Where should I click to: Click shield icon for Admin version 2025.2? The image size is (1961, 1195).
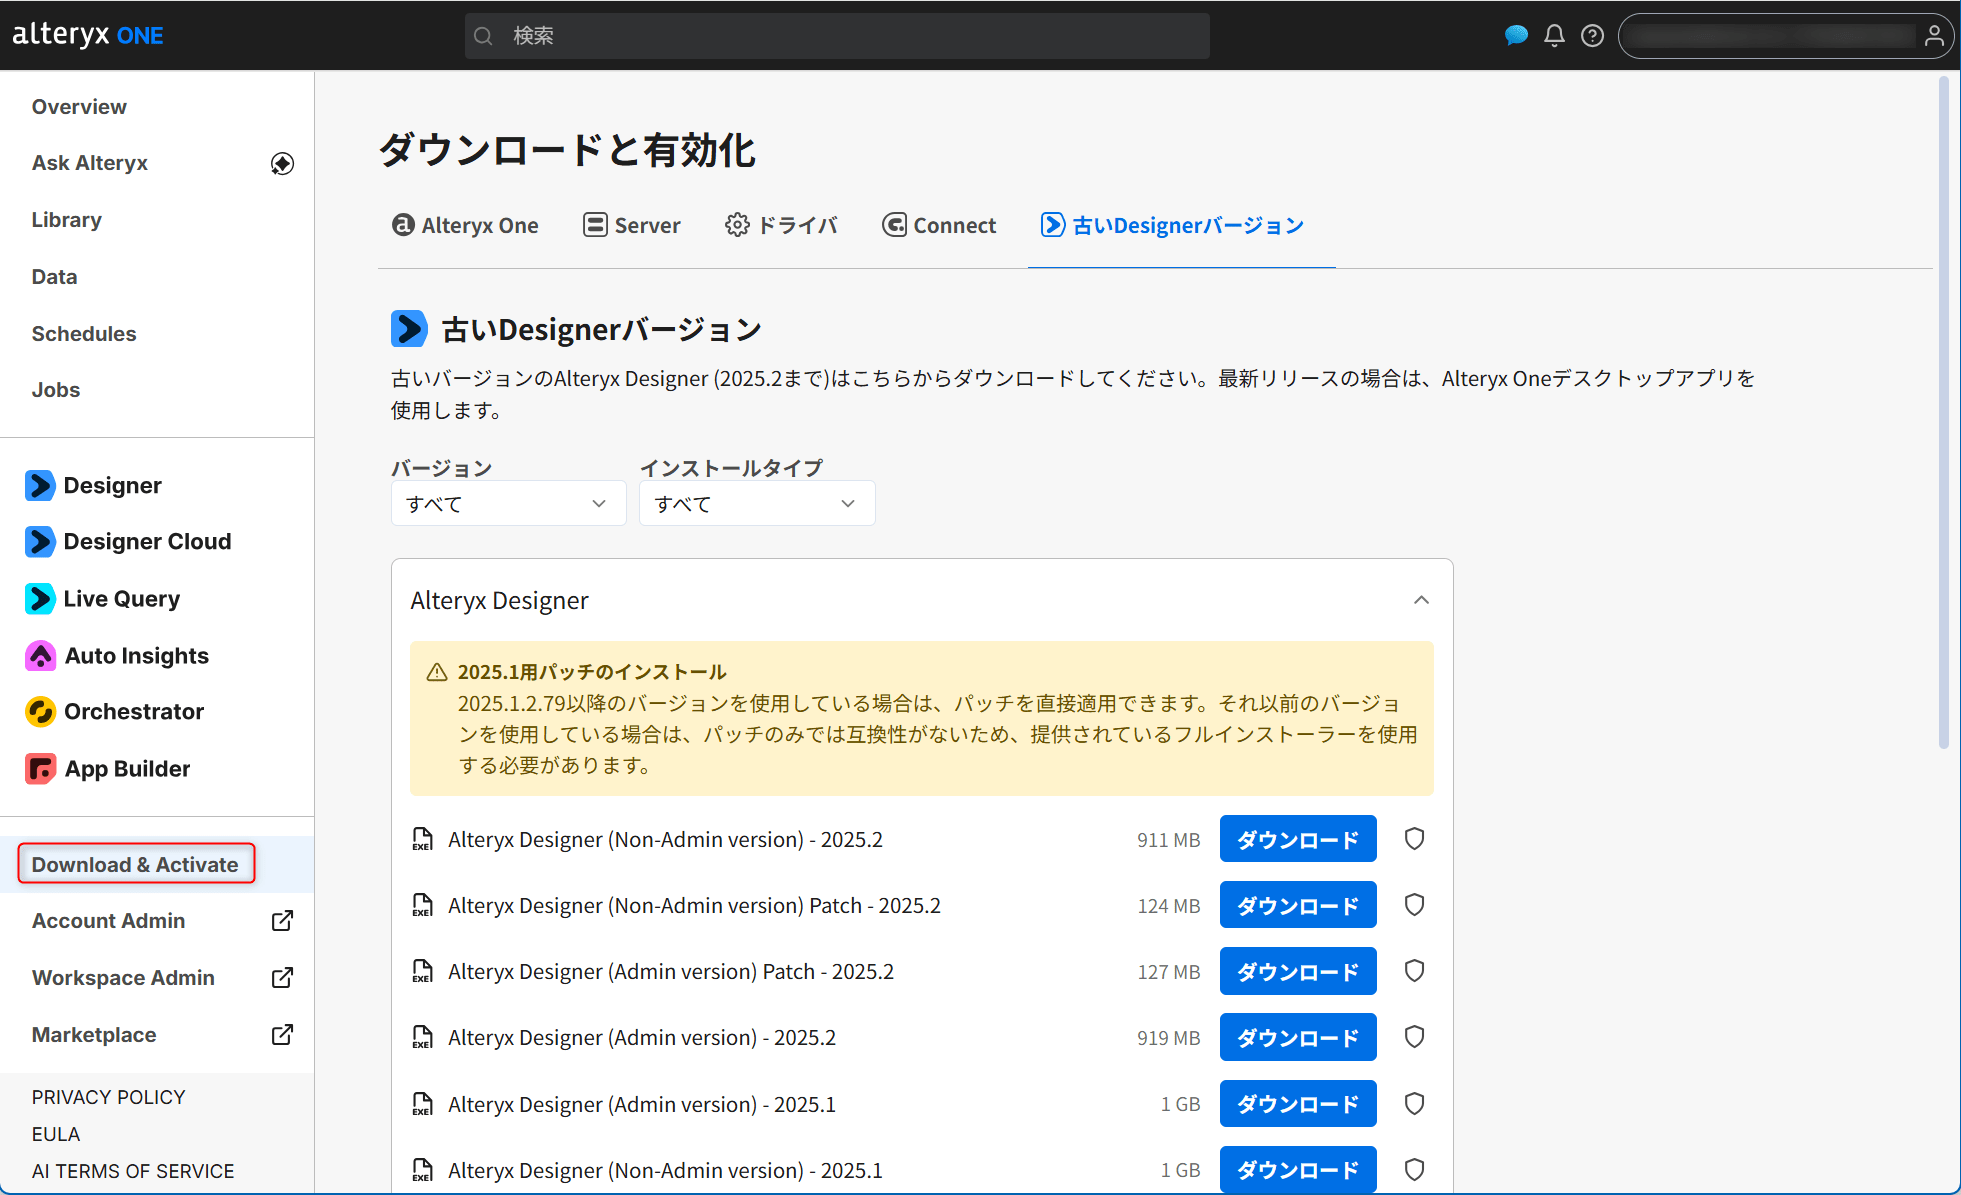click(x=1414, y=1037)
